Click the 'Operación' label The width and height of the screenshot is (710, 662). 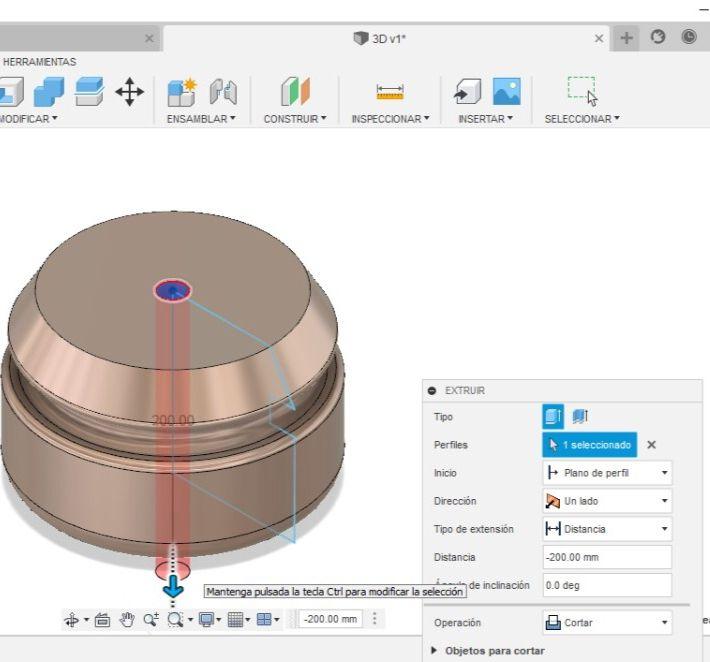coord(457,623)
